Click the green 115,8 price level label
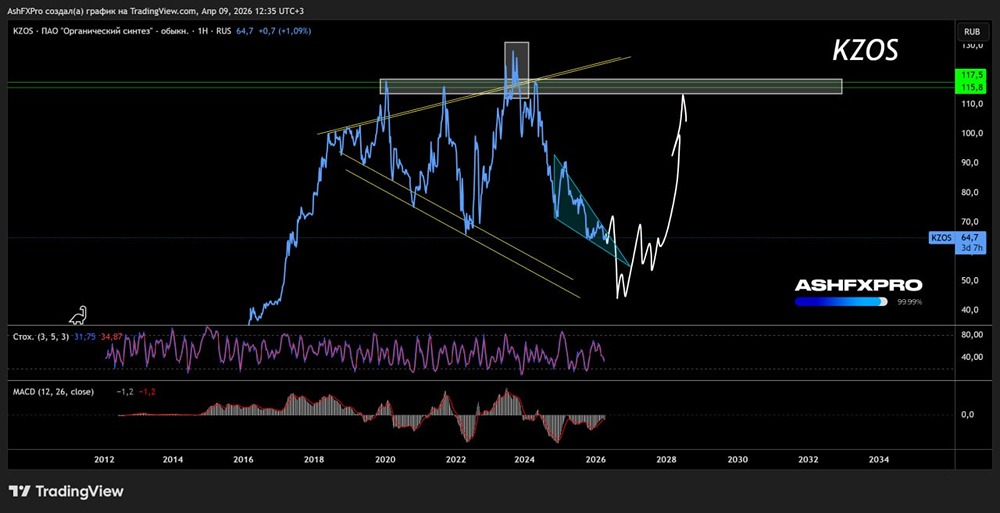 973,85
